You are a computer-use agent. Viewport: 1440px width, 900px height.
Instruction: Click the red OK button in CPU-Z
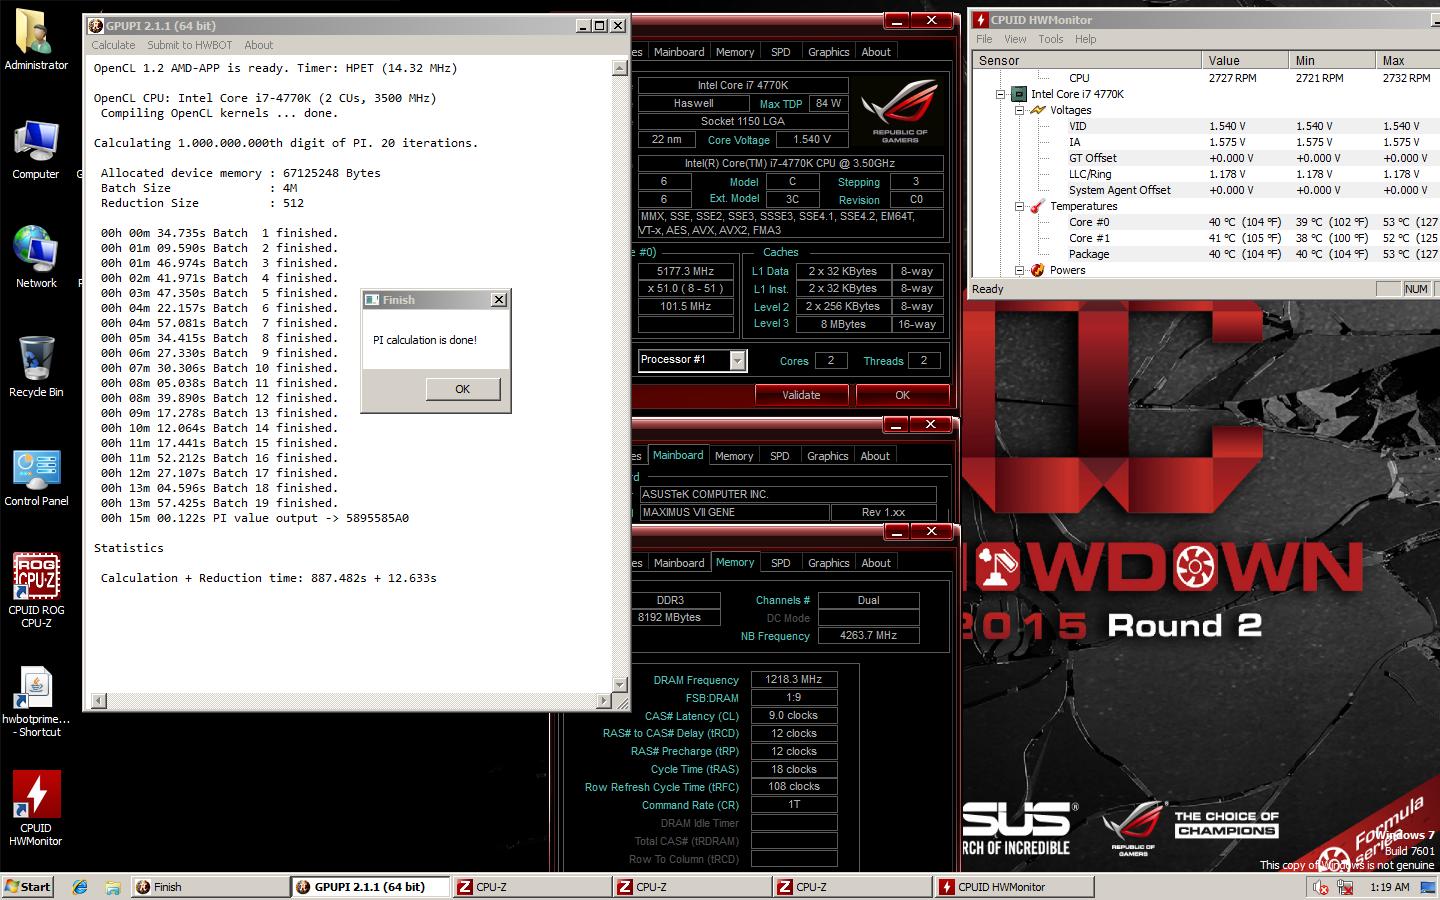click(x=902, y=395)
